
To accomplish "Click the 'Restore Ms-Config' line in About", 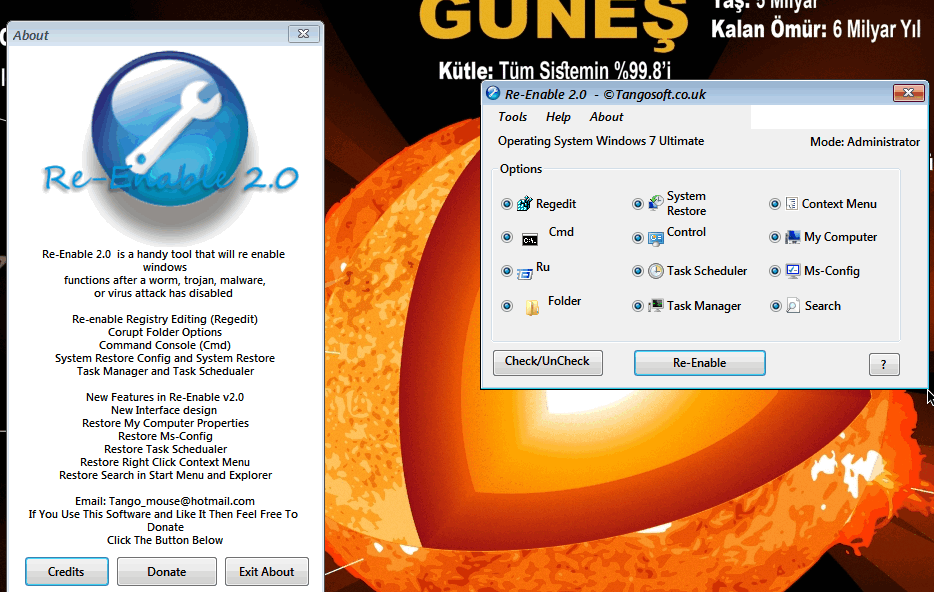I will 165,436.
